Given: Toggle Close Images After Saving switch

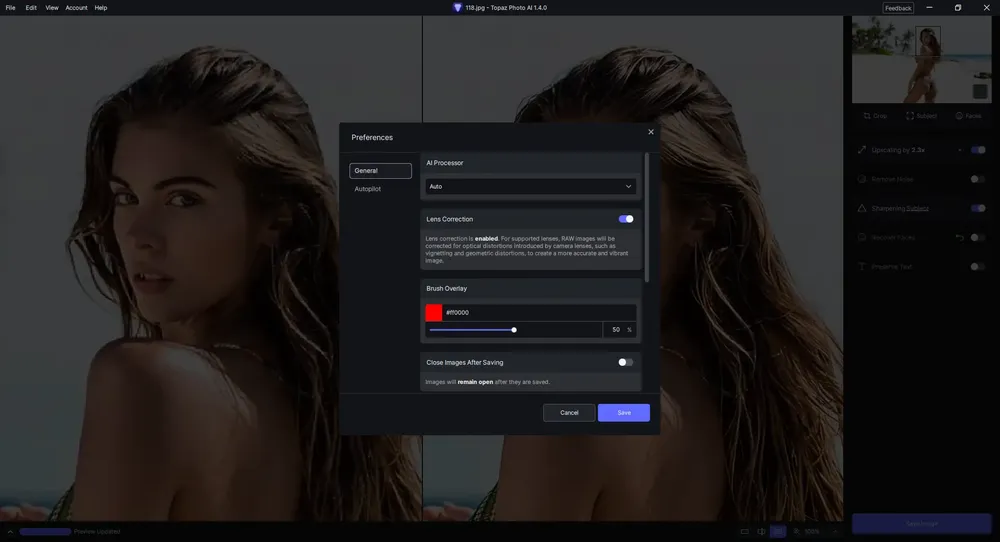Looking at the screenshot, I should (626, 362).
